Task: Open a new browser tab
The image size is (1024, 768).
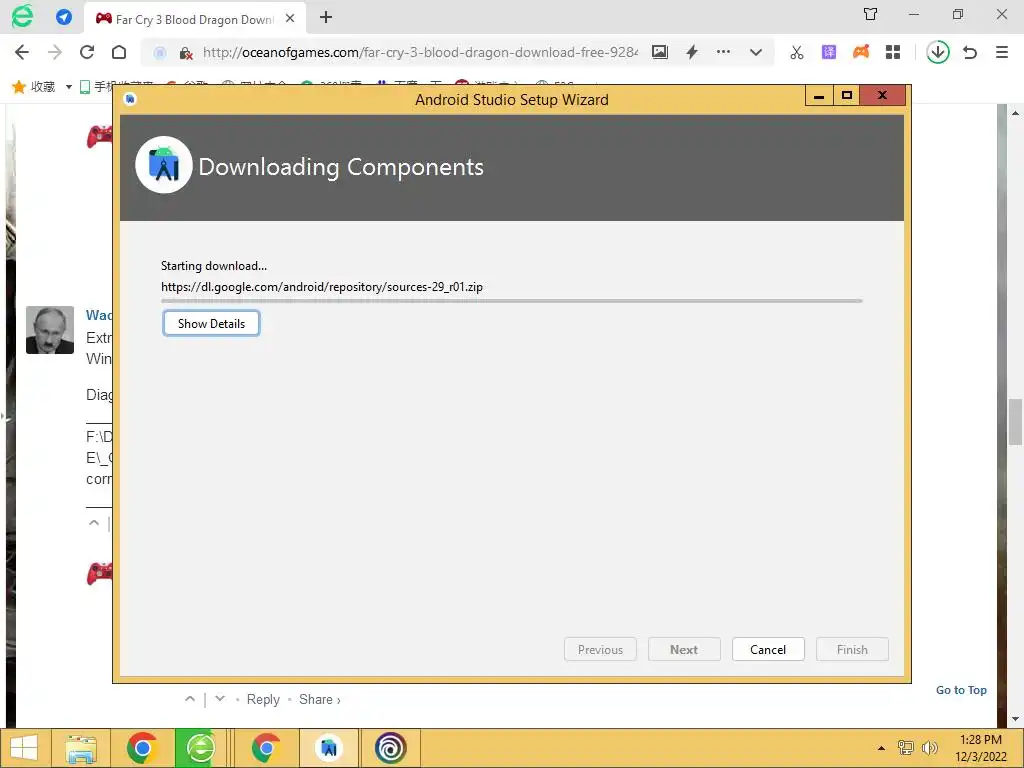Action: [x=326, y=18]
